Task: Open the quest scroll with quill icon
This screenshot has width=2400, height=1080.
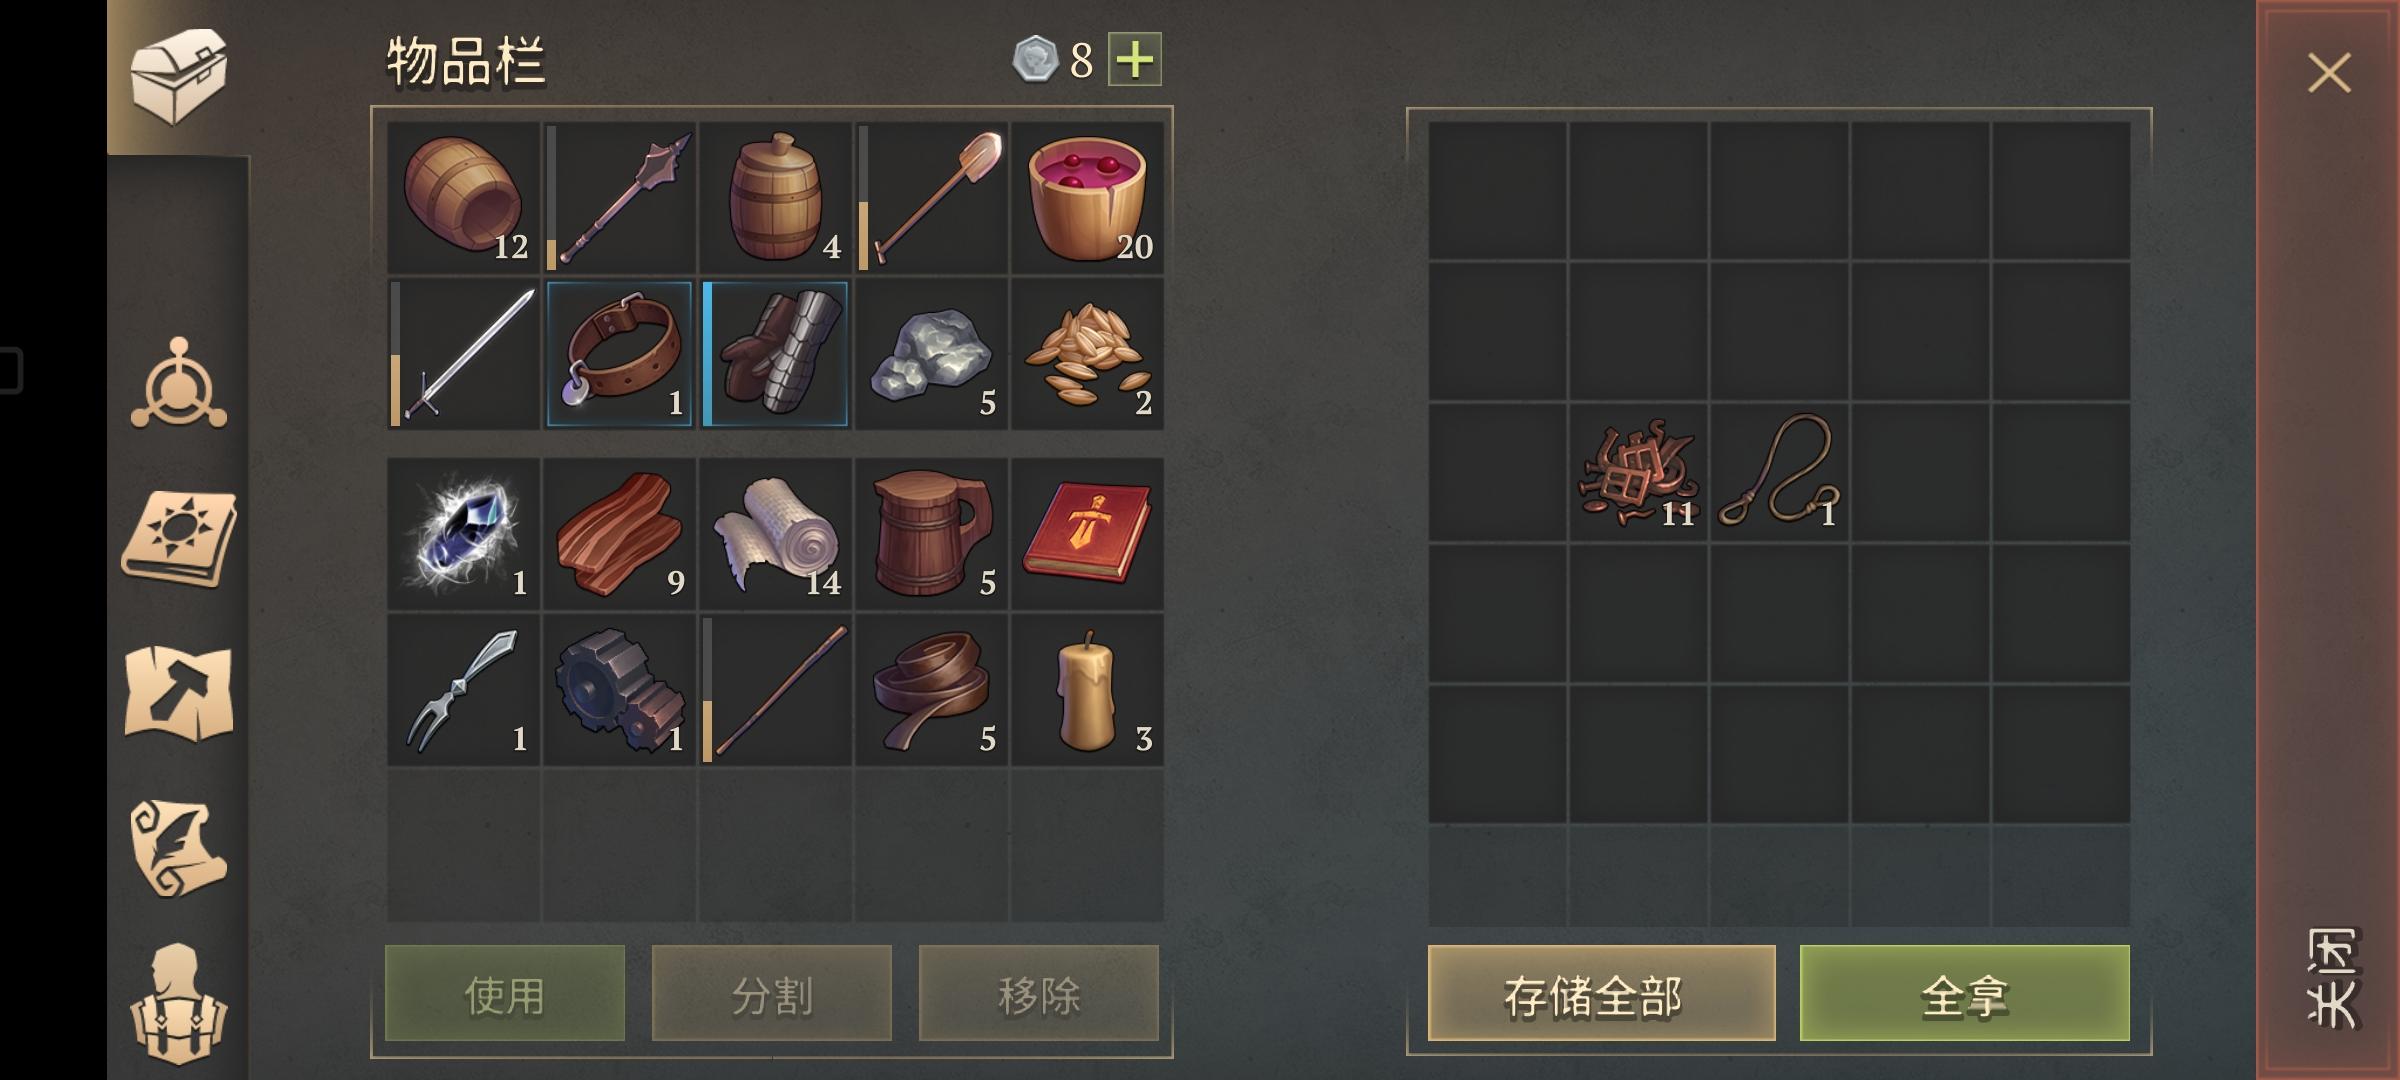Action: point(179,848)
